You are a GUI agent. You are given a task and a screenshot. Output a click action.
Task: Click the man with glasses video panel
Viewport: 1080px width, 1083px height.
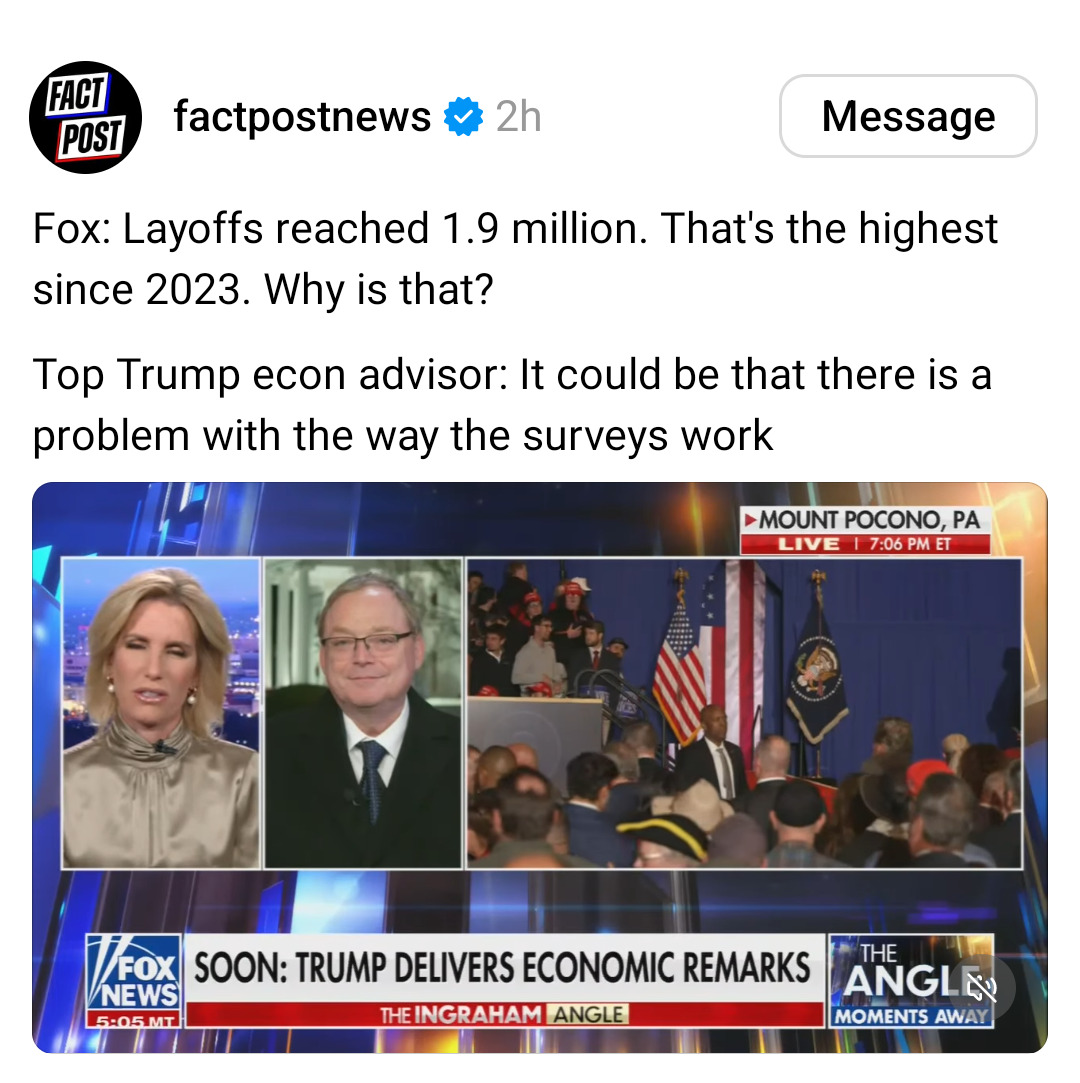pos(363,713)
